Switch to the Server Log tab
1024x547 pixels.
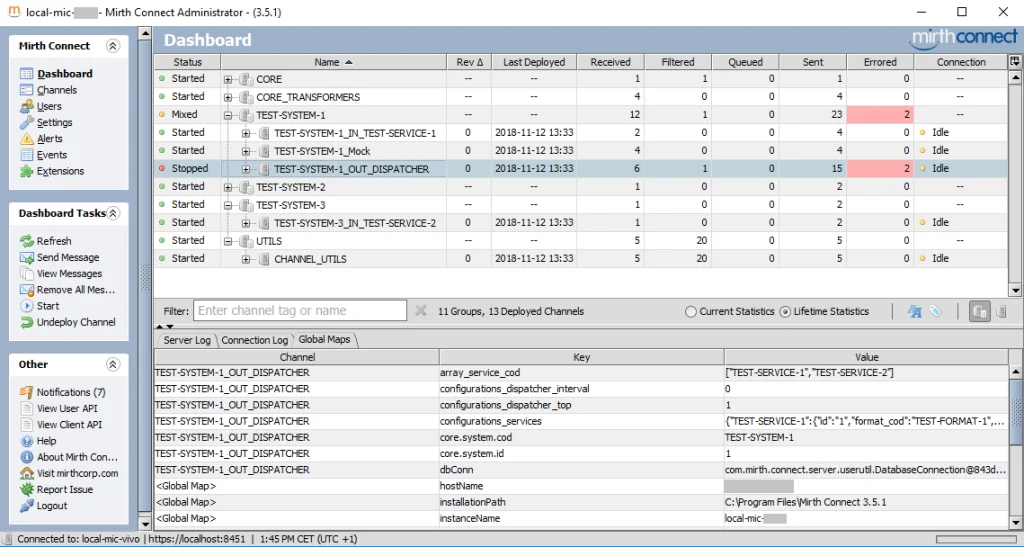click(187, 340)
